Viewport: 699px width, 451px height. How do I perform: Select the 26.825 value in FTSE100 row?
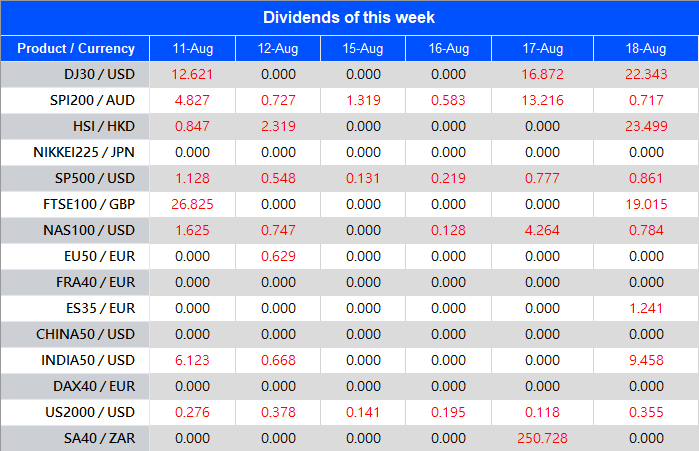click(192, 204)
